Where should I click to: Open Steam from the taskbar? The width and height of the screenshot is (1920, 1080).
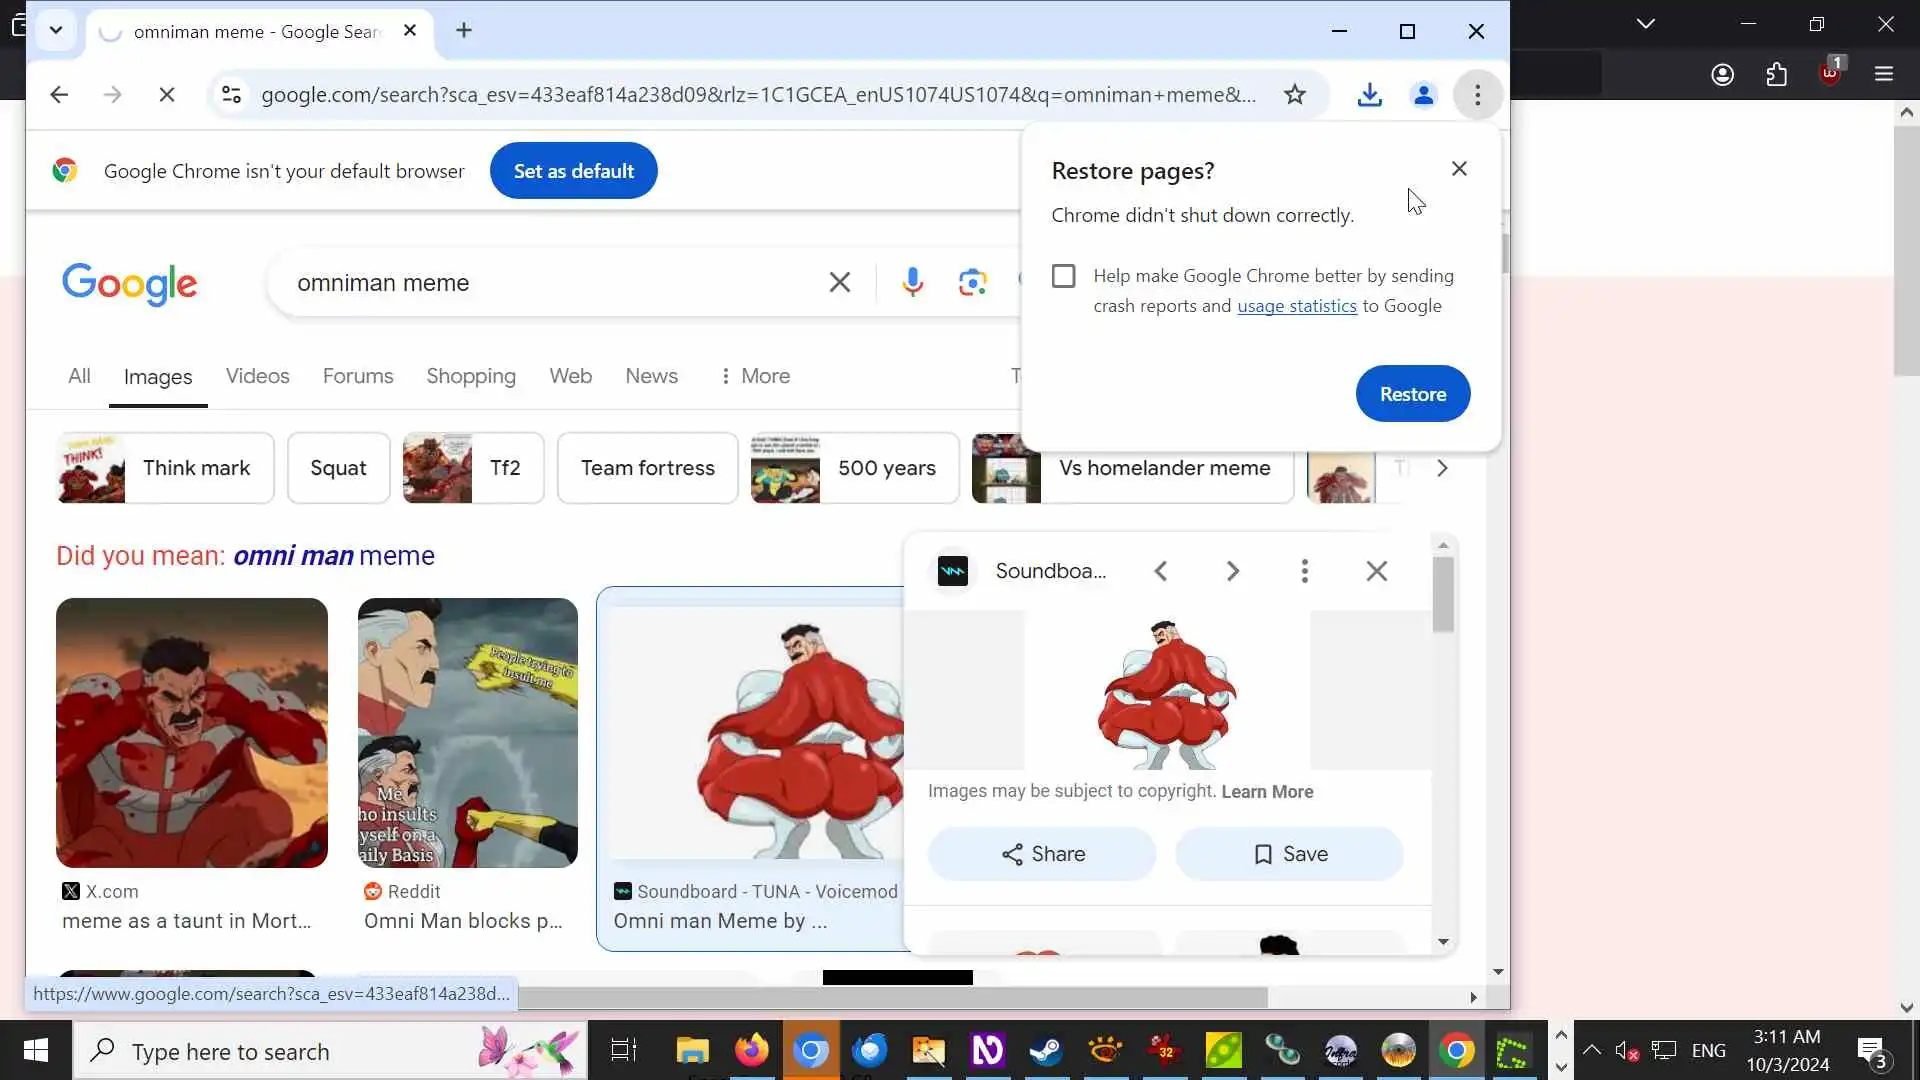tap(1046, 1051)
